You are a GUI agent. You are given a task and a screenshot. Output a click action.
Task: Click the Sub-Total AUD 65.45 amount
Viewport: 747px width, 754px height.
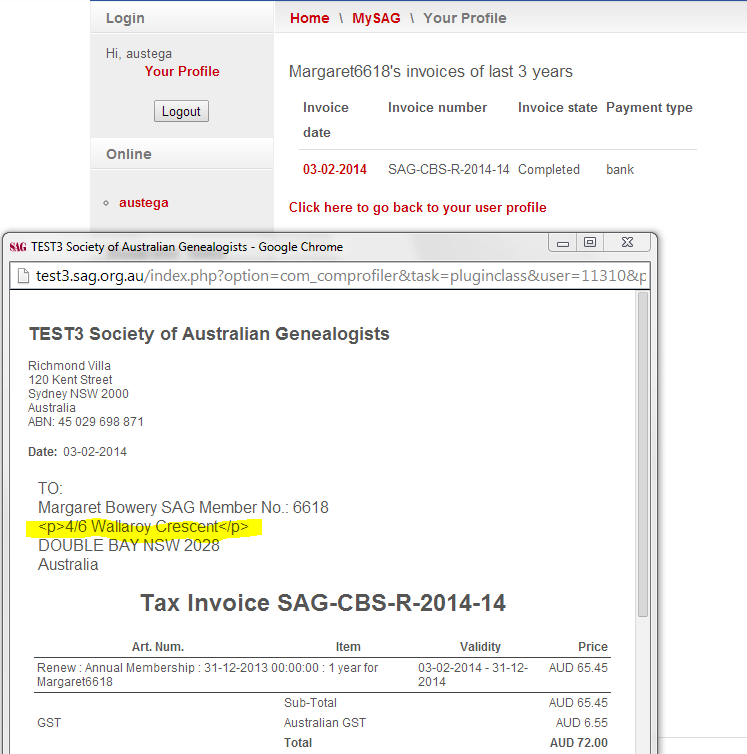(x=578, y=703)
